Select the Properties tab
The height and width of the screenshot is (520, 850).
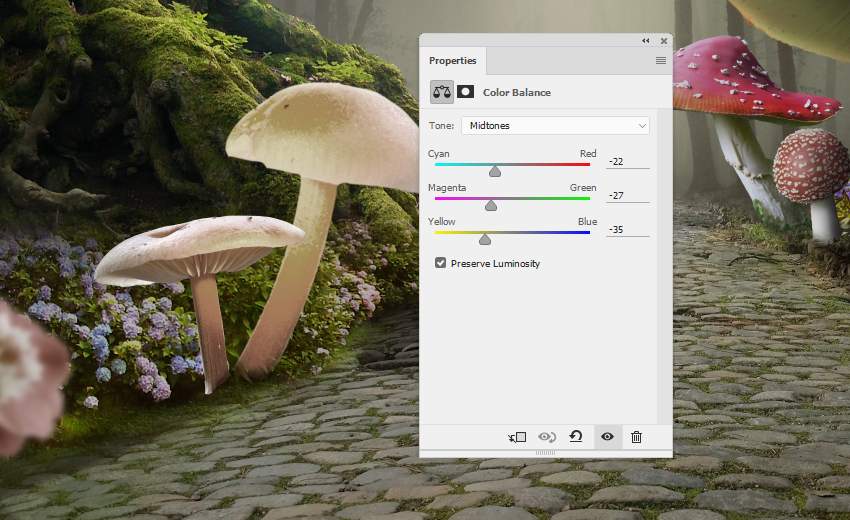point(453,61)
